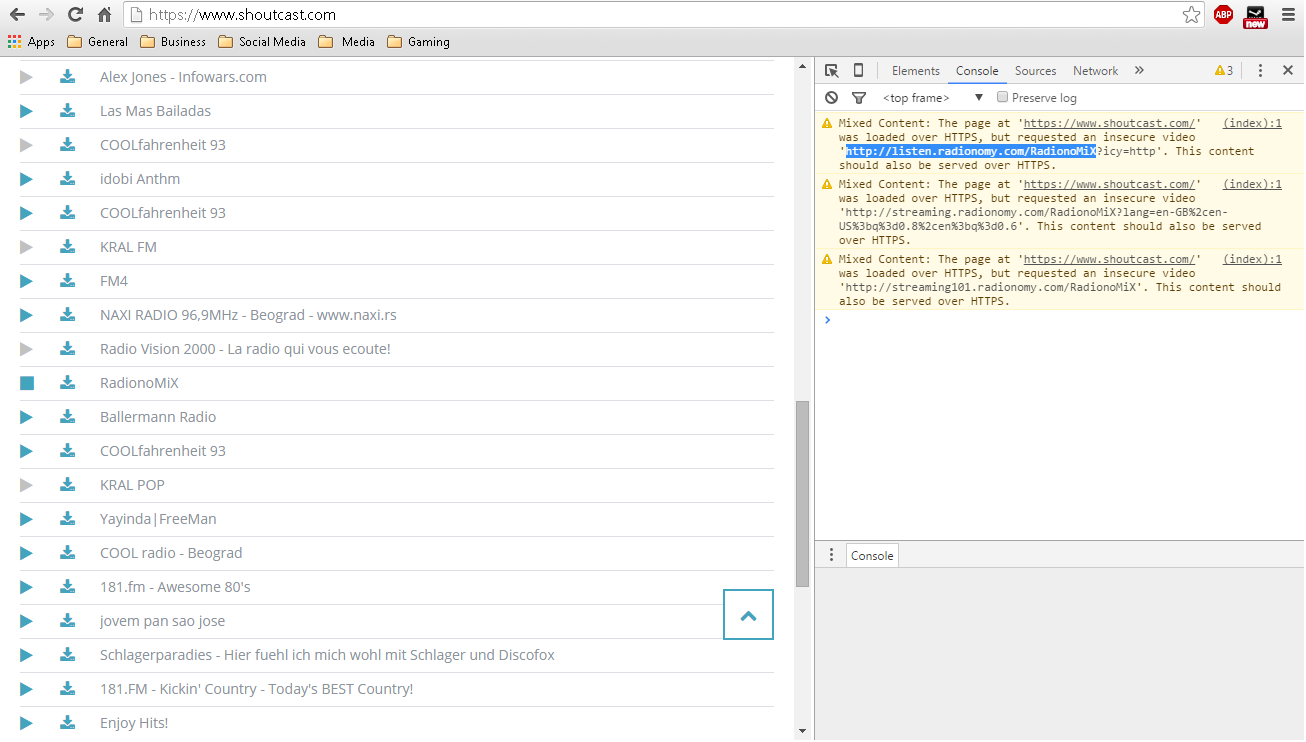Jump back to top of the station list
Screen dimensions: 1306x742
click(748, 615)
